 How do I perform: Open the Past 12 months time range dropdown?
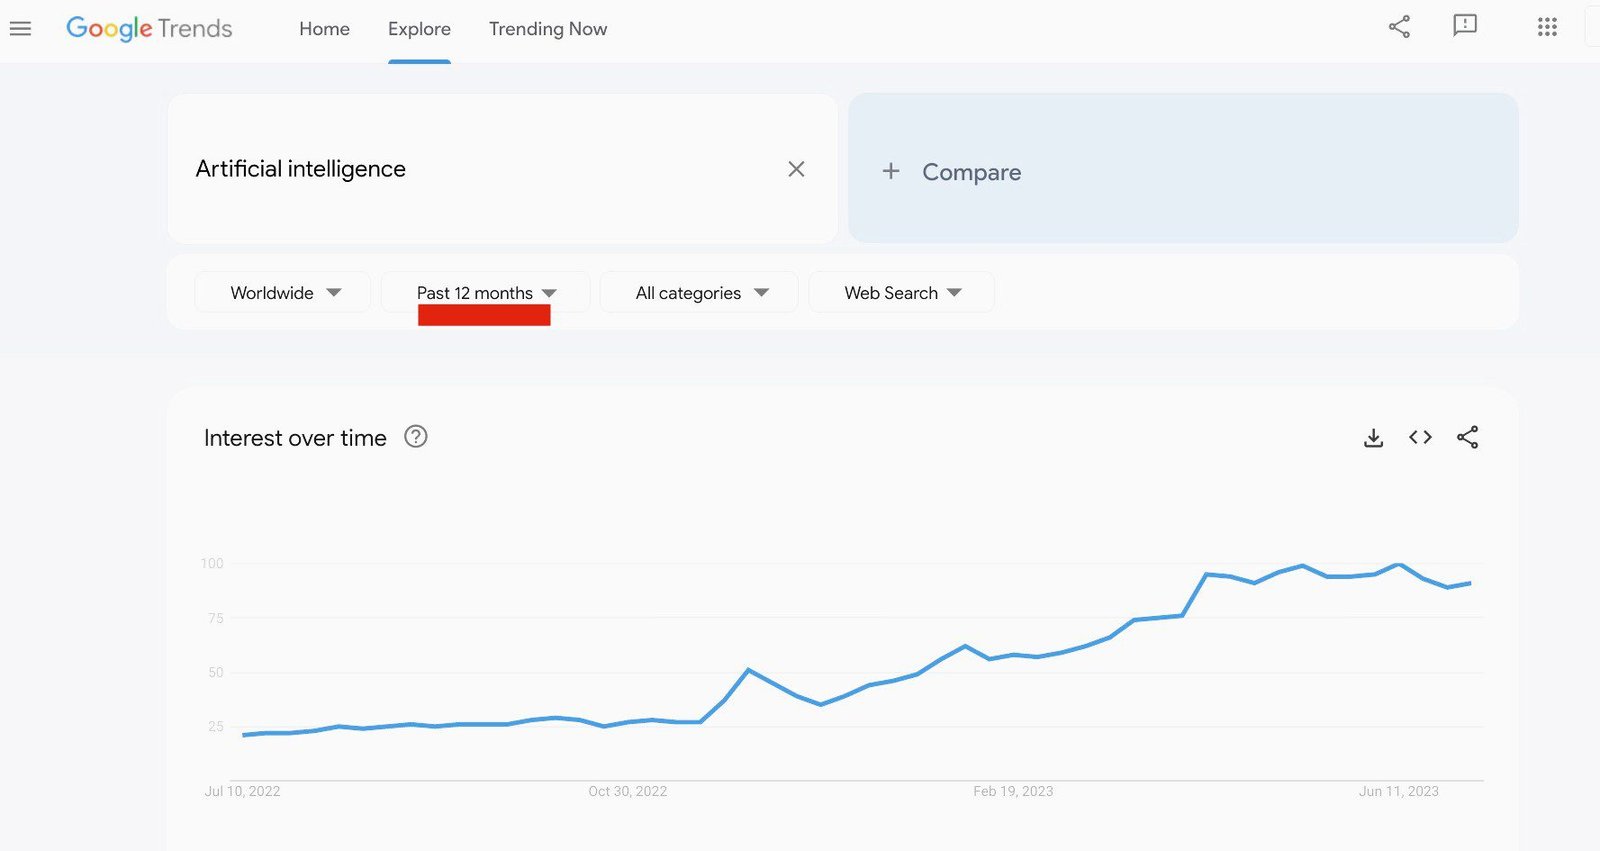pyautogui.click(x=486, y=292)
